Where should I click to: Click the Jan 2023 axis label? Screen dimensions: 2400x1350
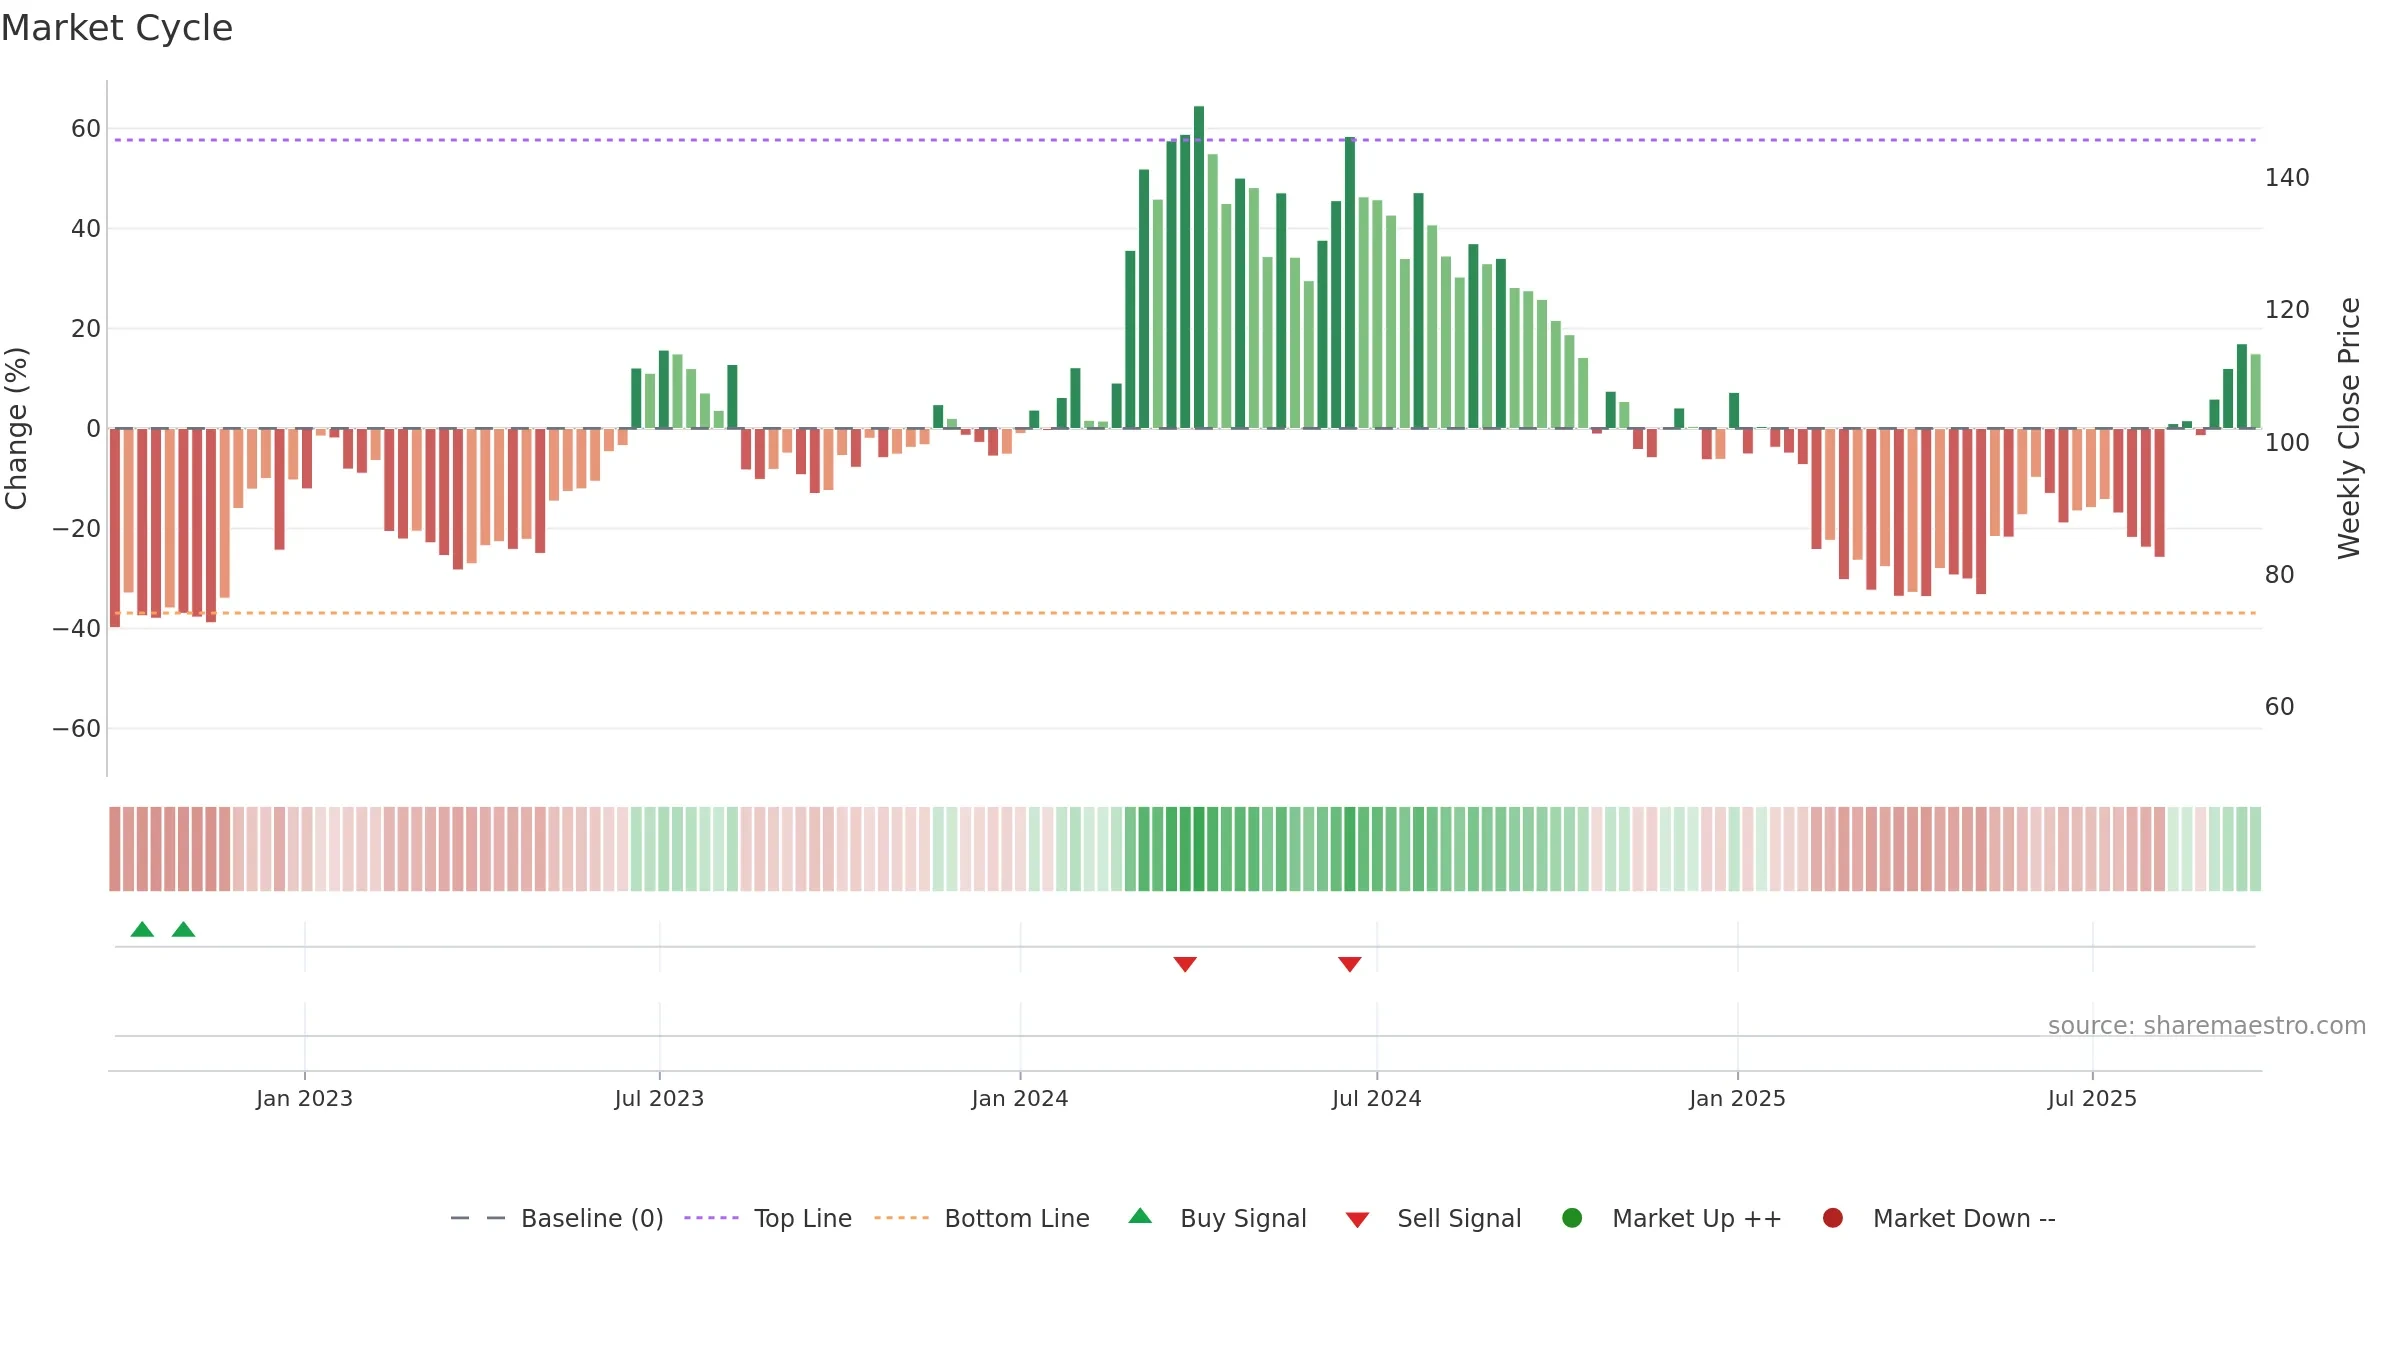(304, 1098)
